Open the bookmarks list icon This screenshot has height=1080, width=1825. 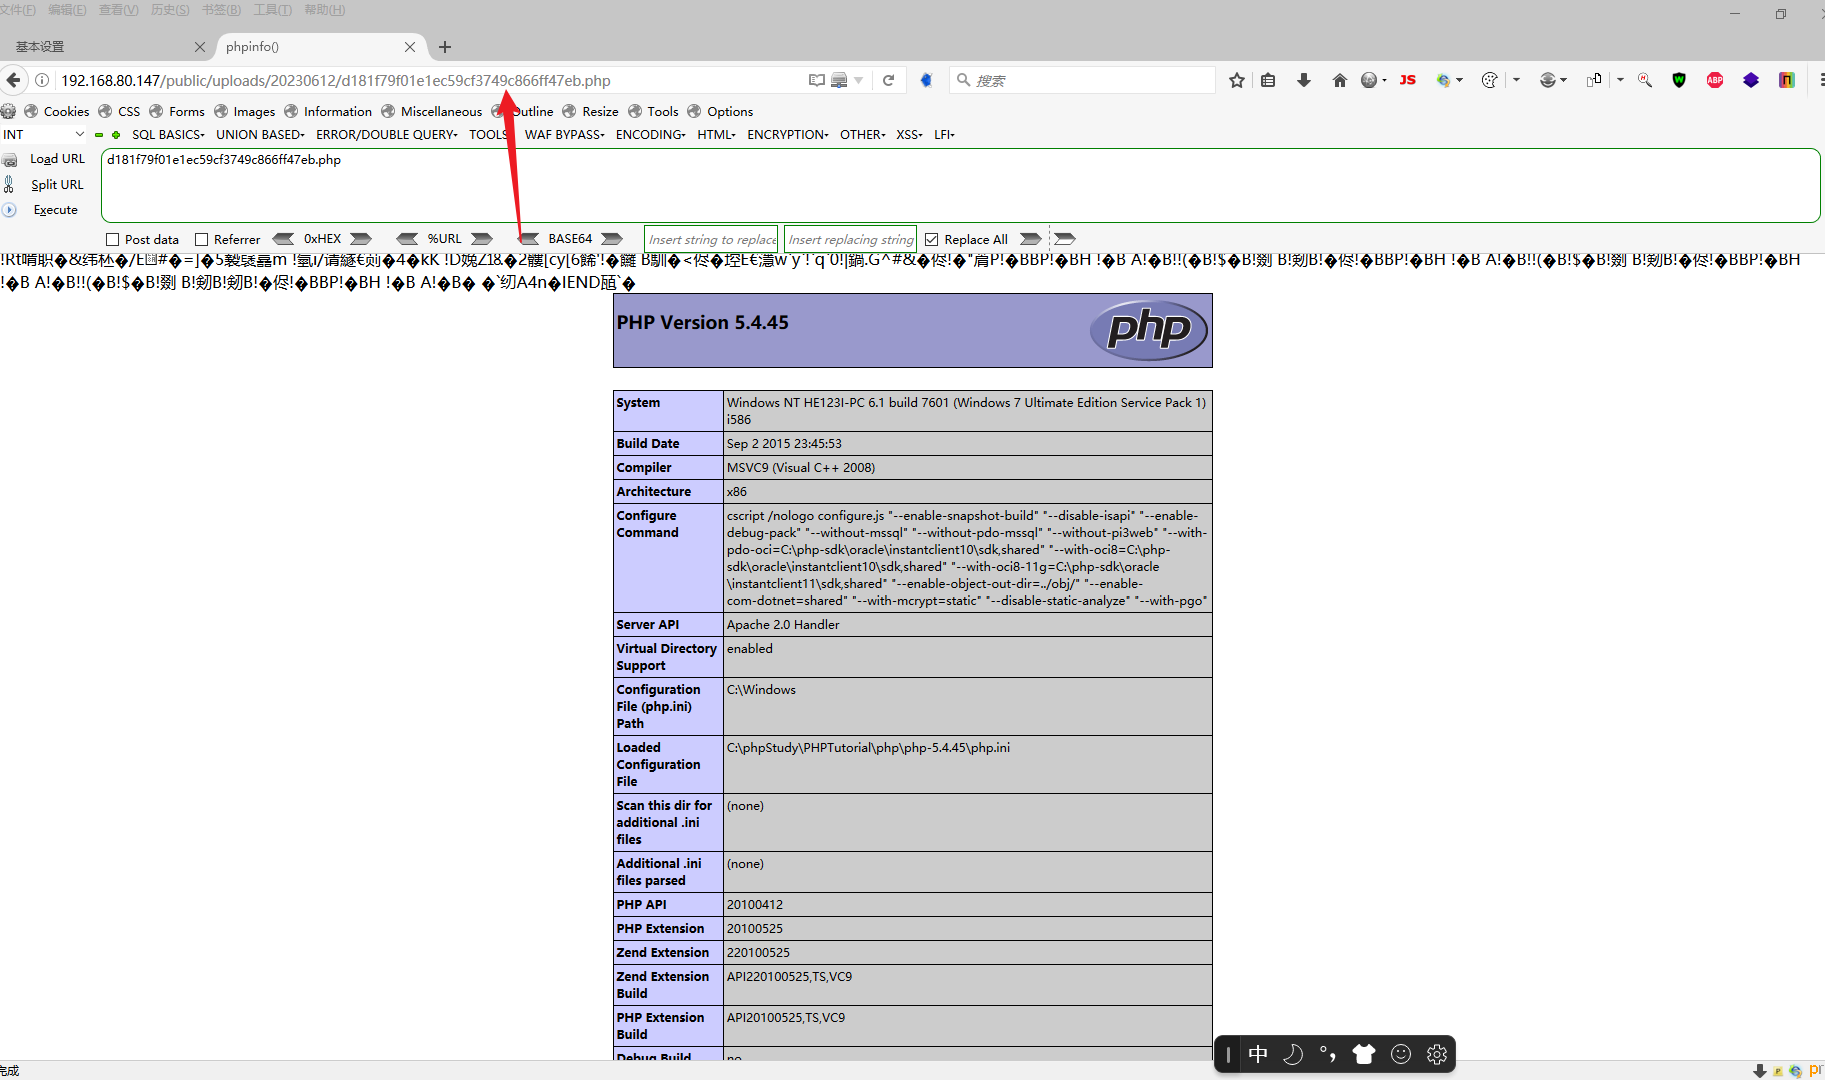pos(1268,80)
